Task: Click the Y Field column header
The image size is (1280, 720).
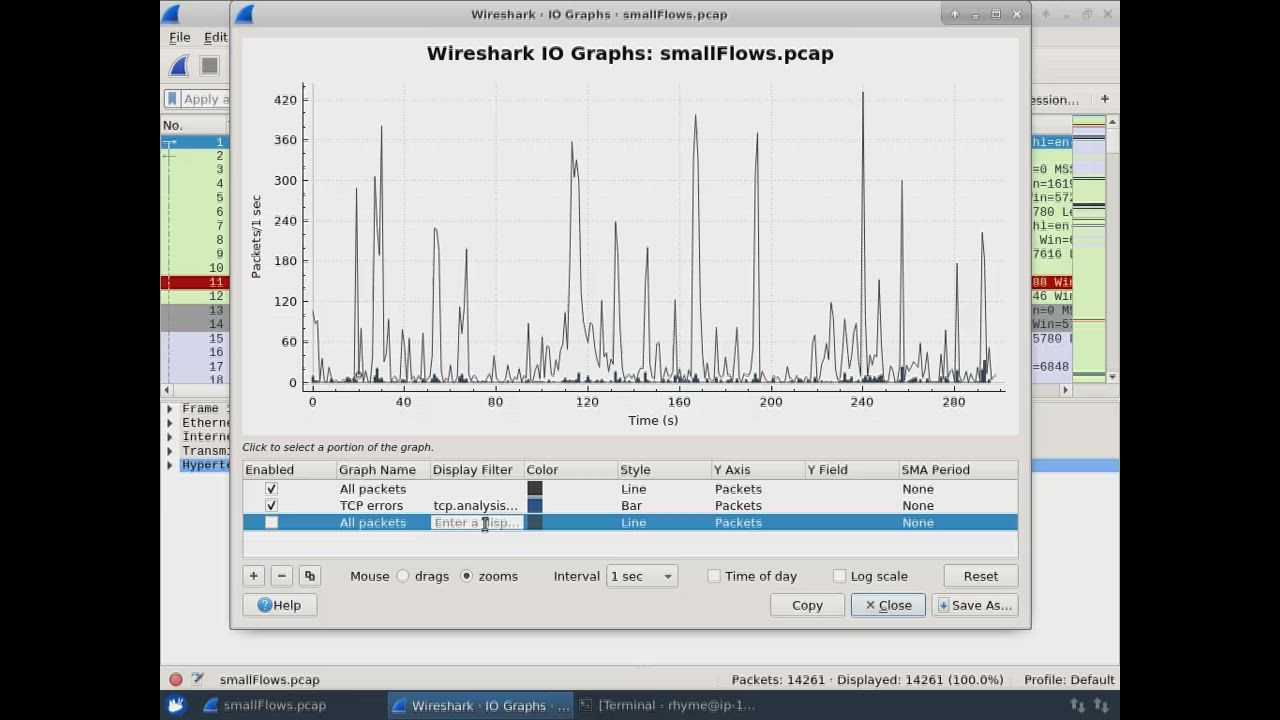Action: (852, 470)
